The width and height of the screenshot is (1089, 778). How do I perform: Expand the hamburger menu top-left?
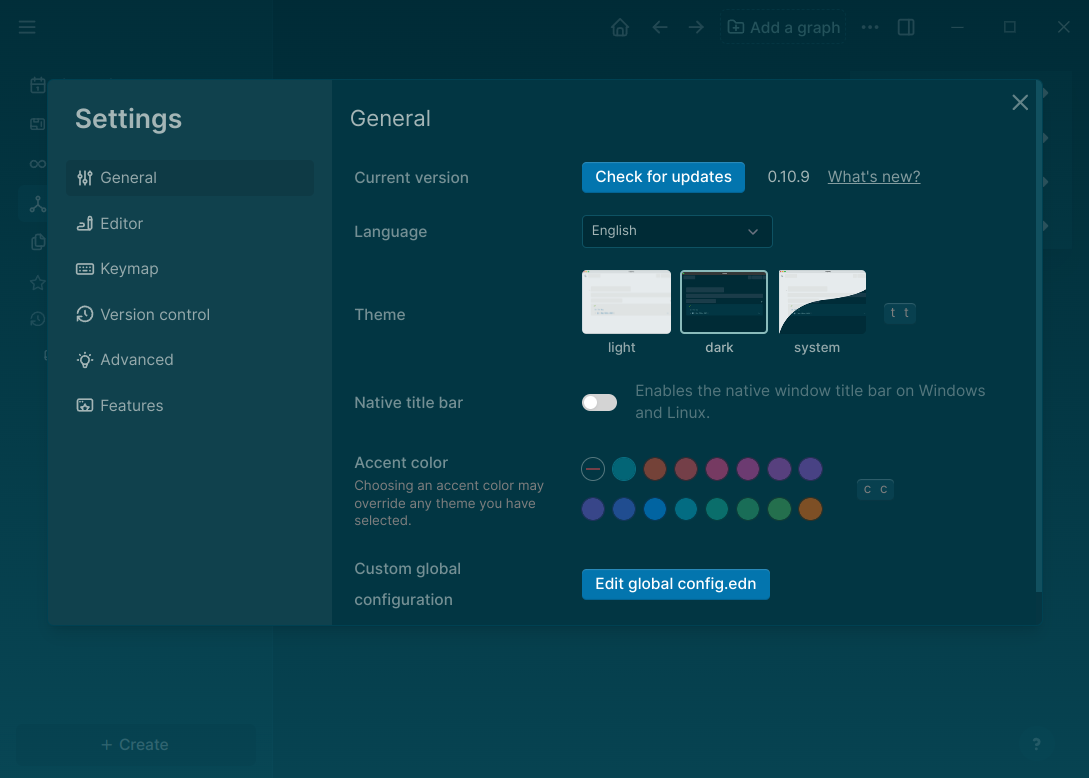[x=27, y=27]
